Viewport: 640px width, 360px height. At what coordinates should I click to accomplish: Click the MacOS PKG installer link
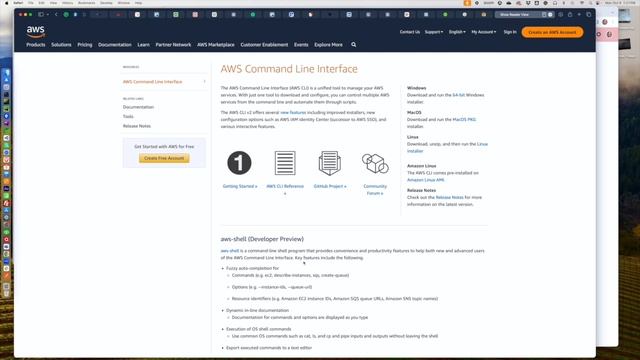click(464, 120)
